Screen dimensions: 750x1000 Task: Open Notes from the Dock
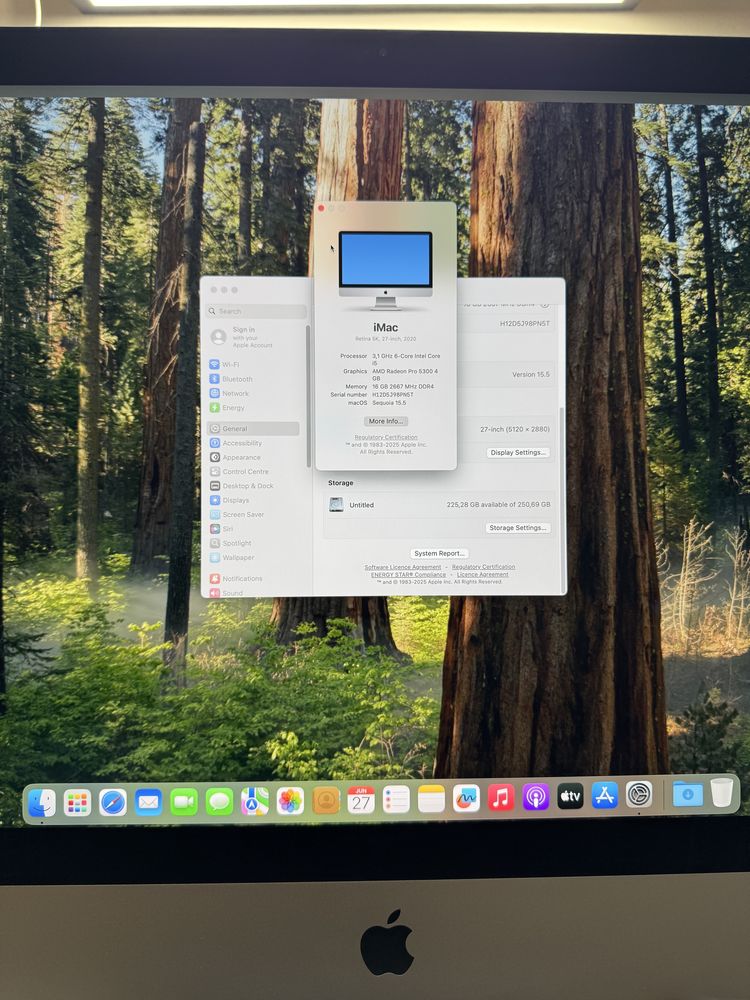pos(431,798)
